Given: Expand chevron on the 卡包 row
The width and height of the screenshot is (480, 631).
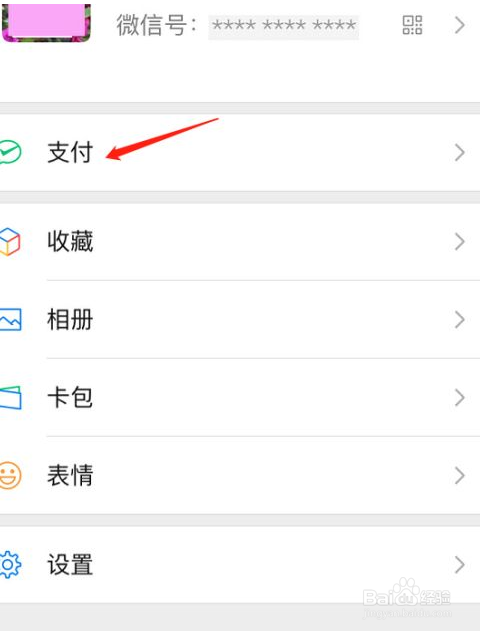Looking at the screenshot, I should 459,398.
